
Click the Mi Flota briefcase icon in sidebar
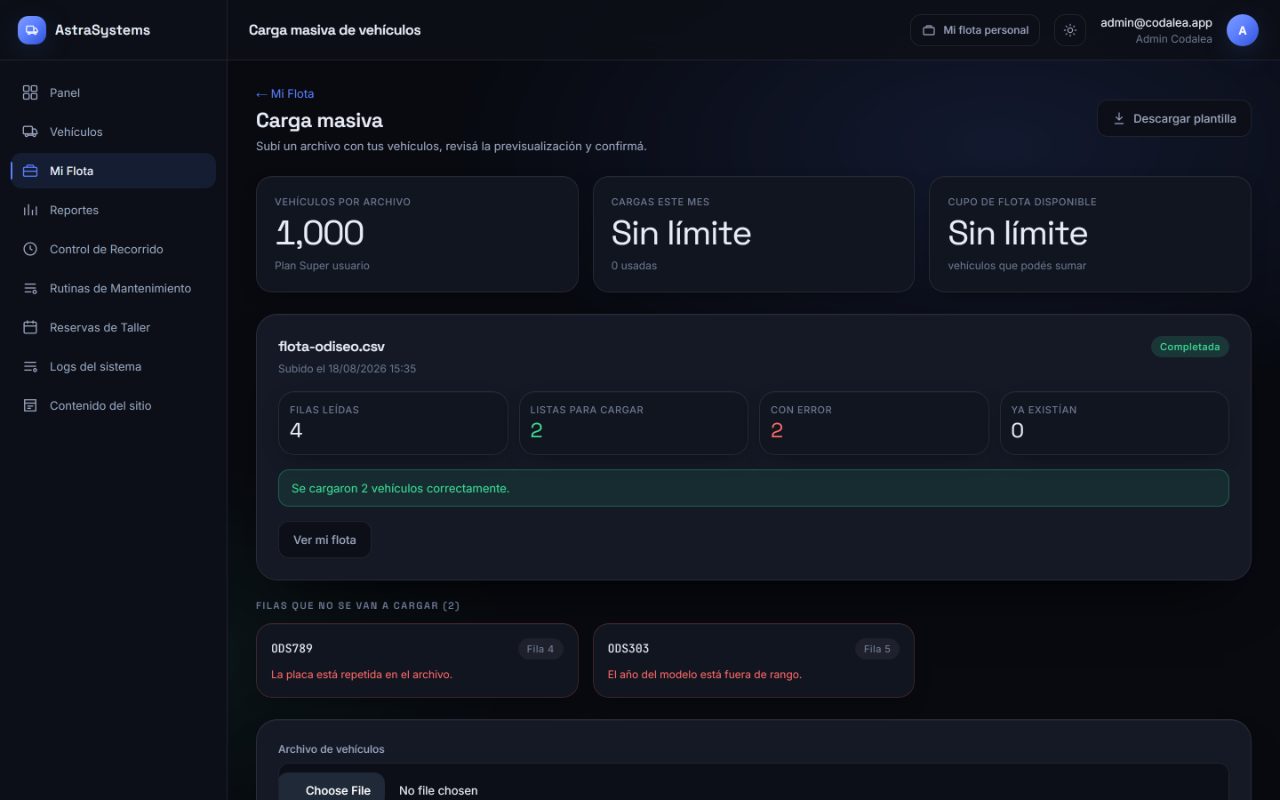click(x=30, y=171)
